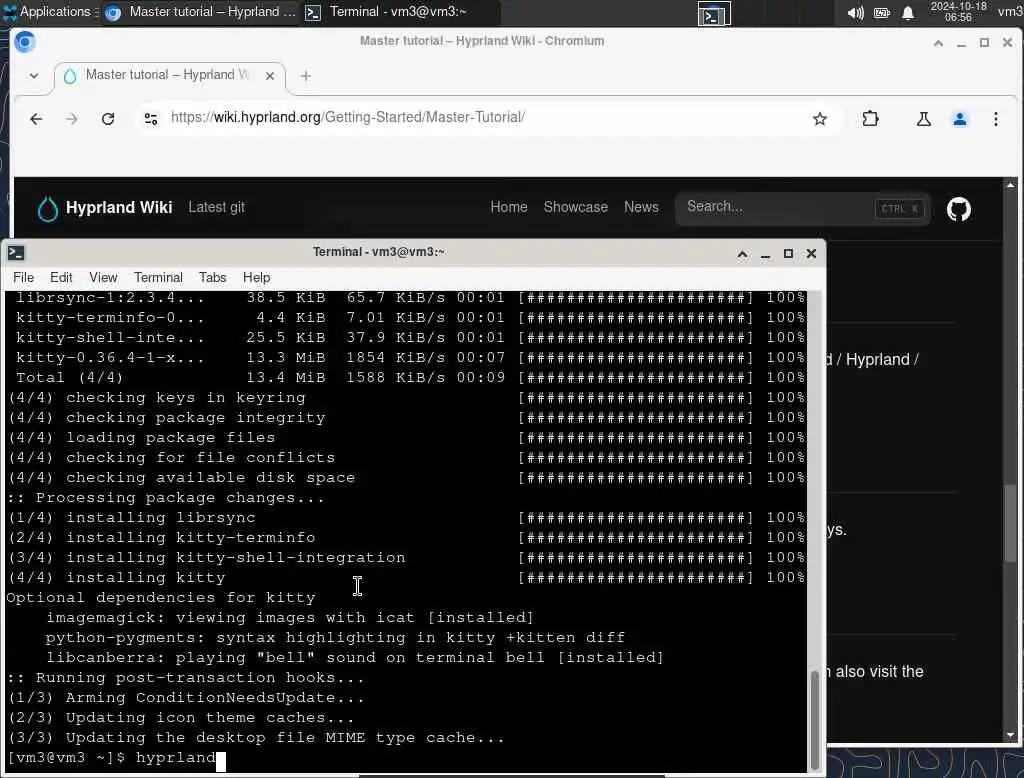Screen dimensions: 1024x778
Task: Open a new Chromium tab
Action: (306, 76)
